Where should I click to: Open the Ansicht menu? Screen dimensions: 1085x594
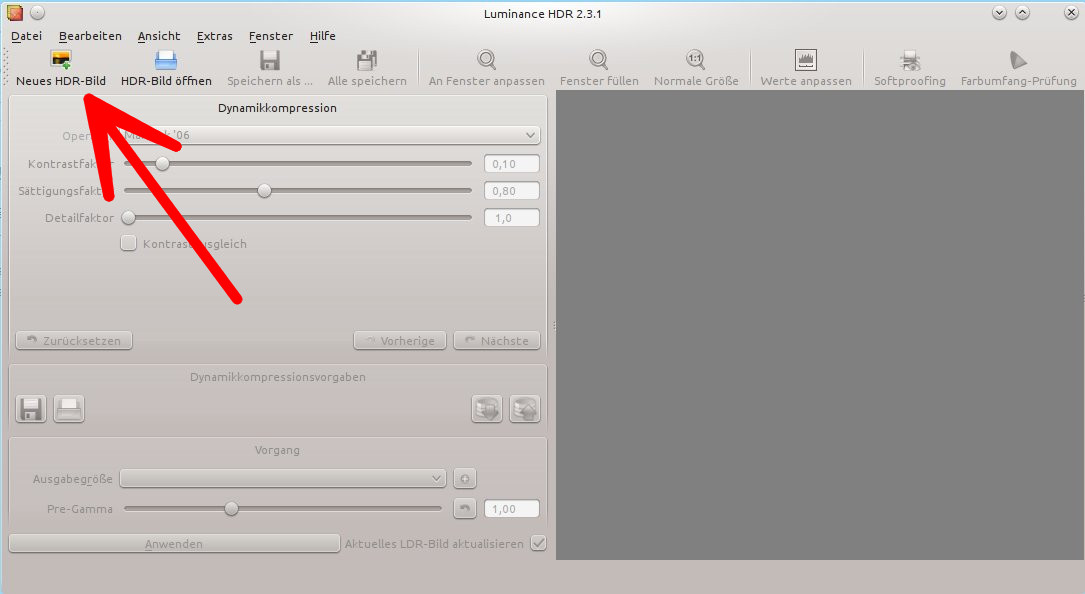click(x=158, y=36)
